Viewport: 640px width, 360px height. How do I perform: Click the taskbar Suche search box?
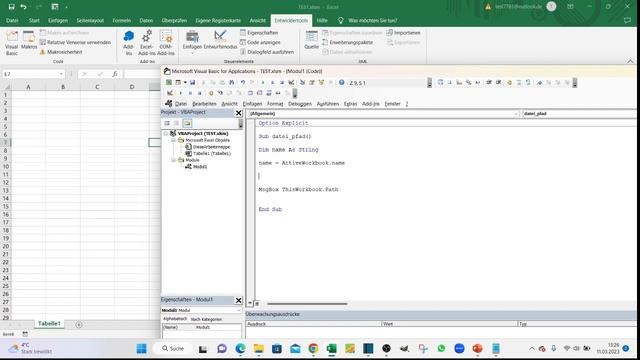pos(173,349)
